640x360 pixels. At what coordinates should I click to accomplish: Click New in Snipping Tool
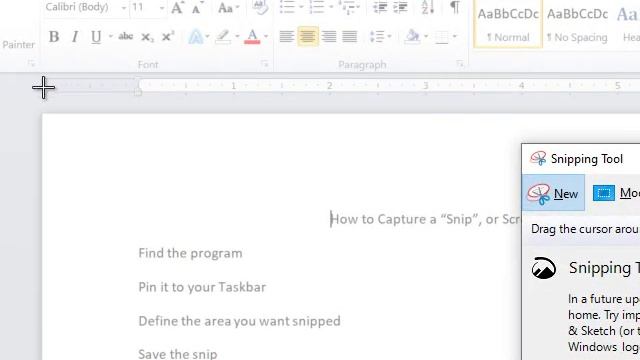pos(553,193)
